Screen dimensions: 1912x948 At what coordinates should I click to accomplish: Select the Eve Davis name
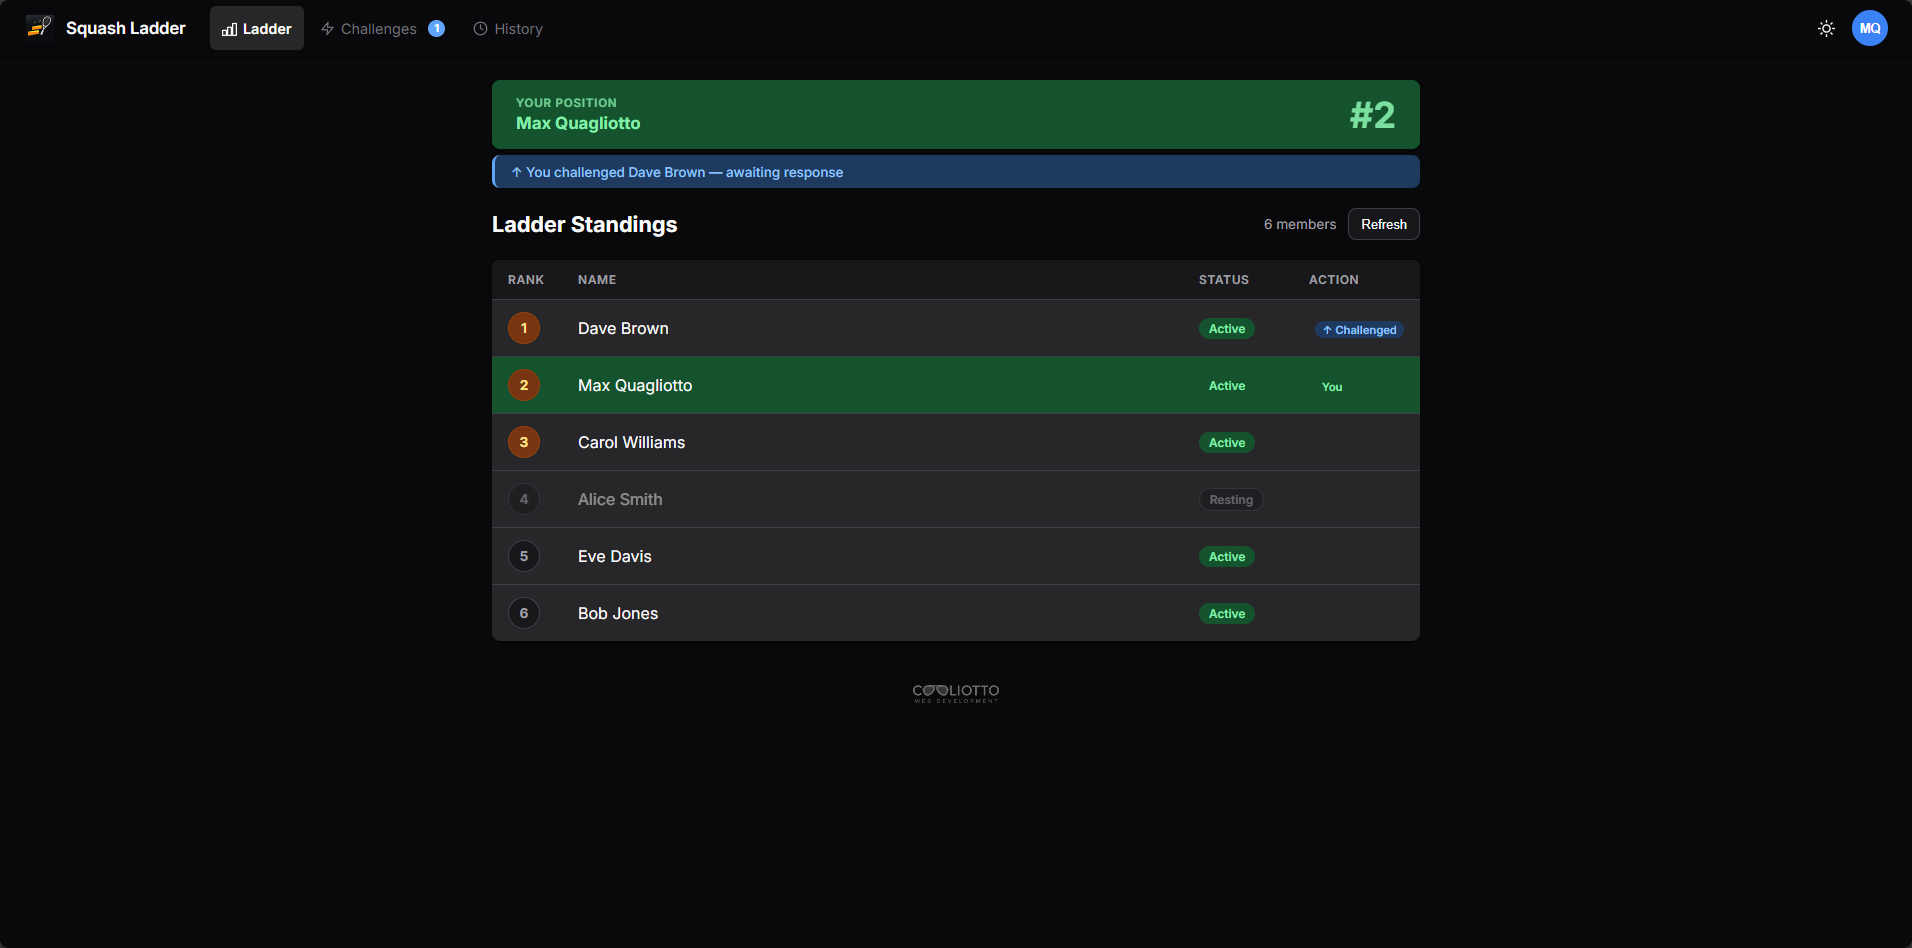[x=614, y=556]
